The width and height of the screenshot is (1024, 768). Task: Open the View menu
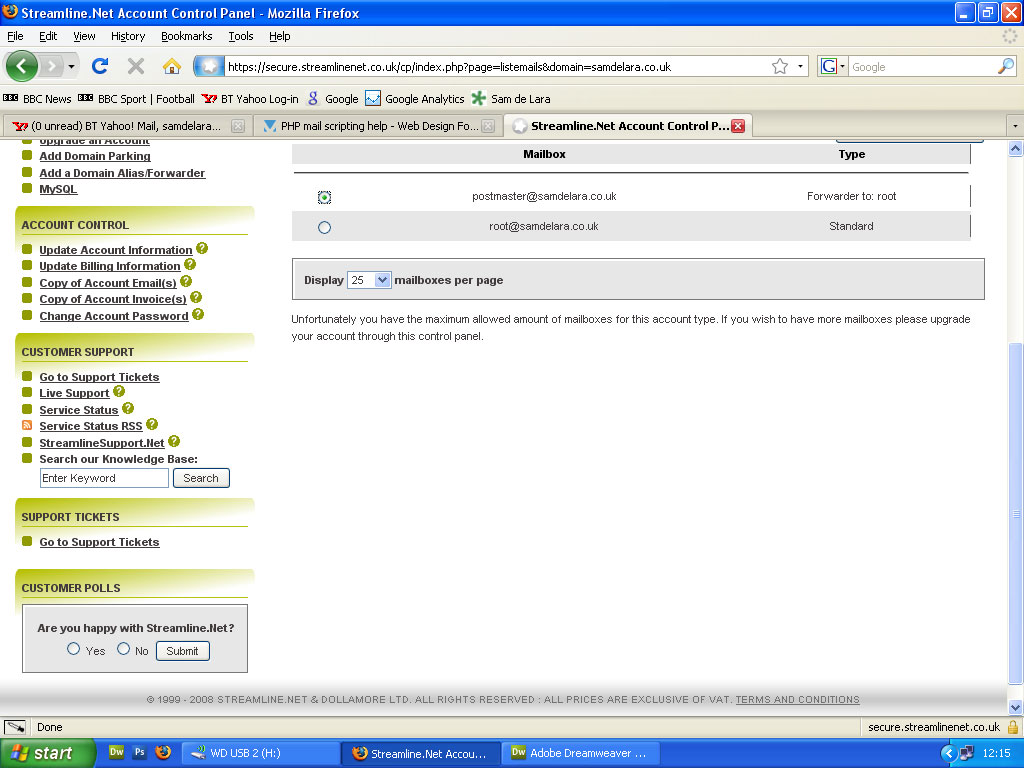coord(84,36)
